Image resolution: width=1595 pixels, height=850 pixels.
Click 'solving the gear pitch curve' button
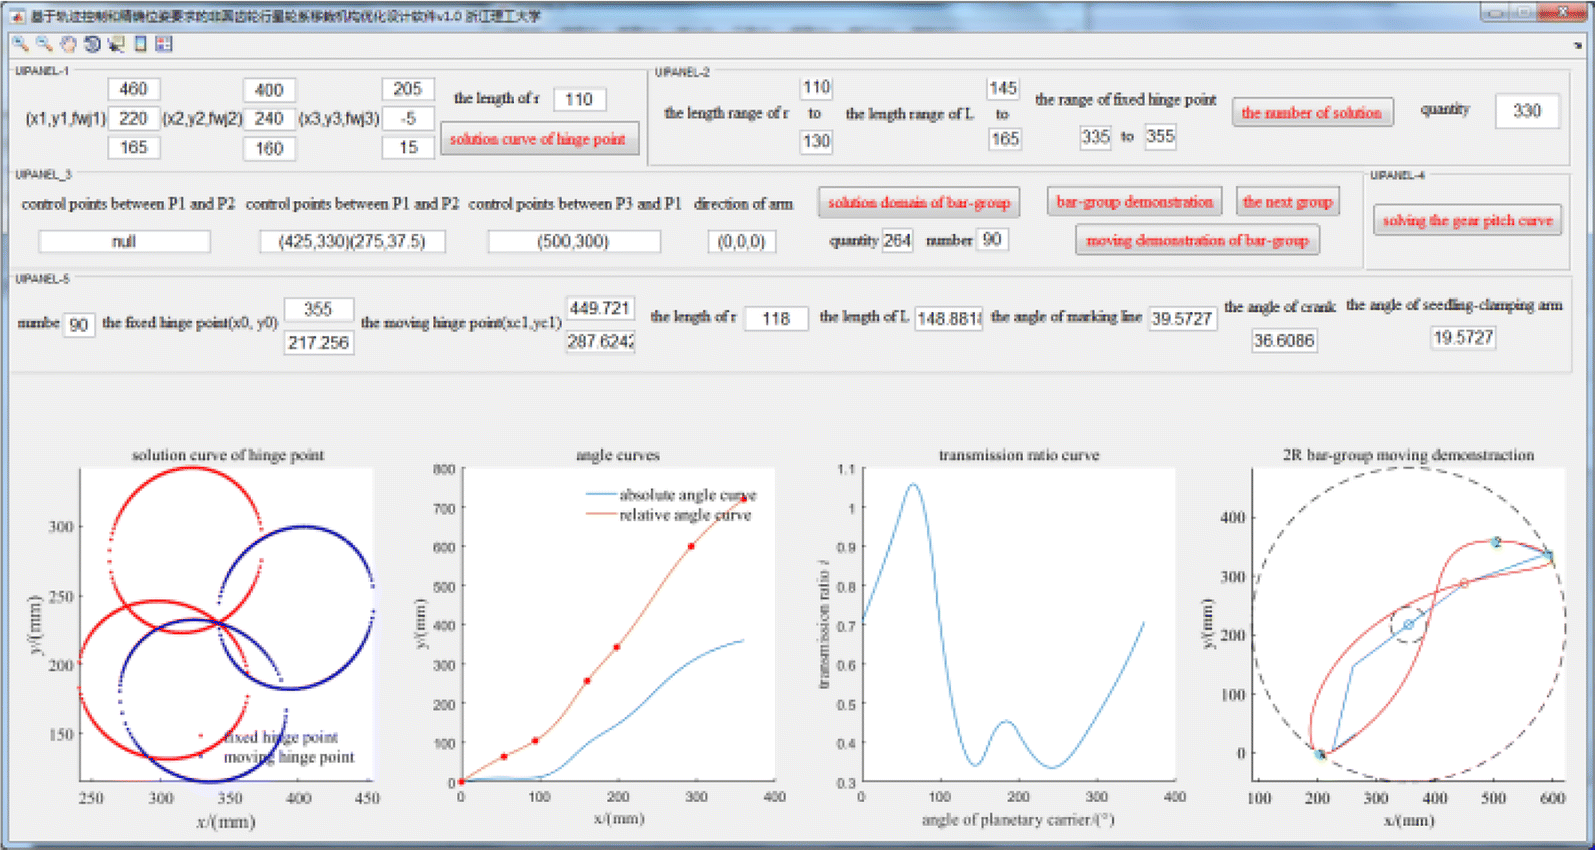pos(1468,220)
